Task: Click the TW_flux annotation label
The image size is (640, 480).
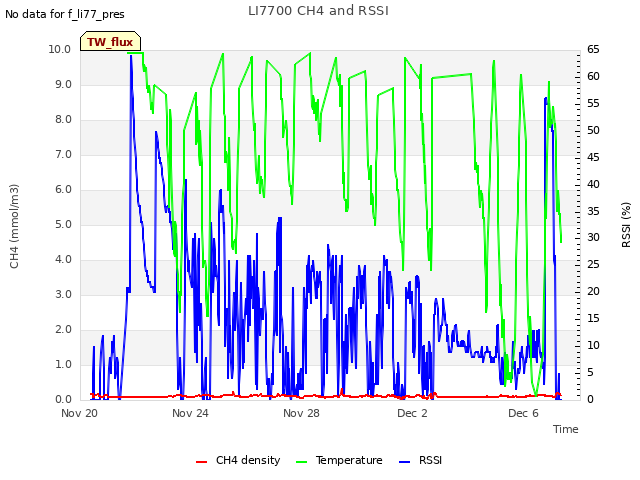Action: [110, 42]
